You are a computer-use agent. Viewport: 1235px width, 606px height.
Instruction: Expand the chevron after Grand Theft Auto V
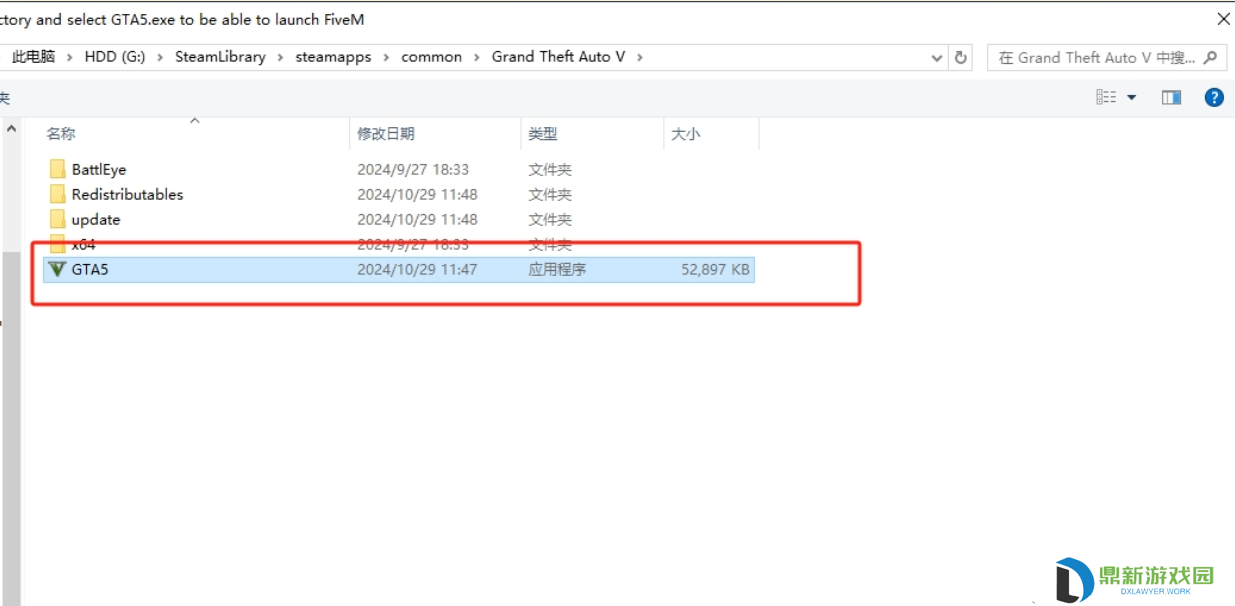(x=640, y=57)
